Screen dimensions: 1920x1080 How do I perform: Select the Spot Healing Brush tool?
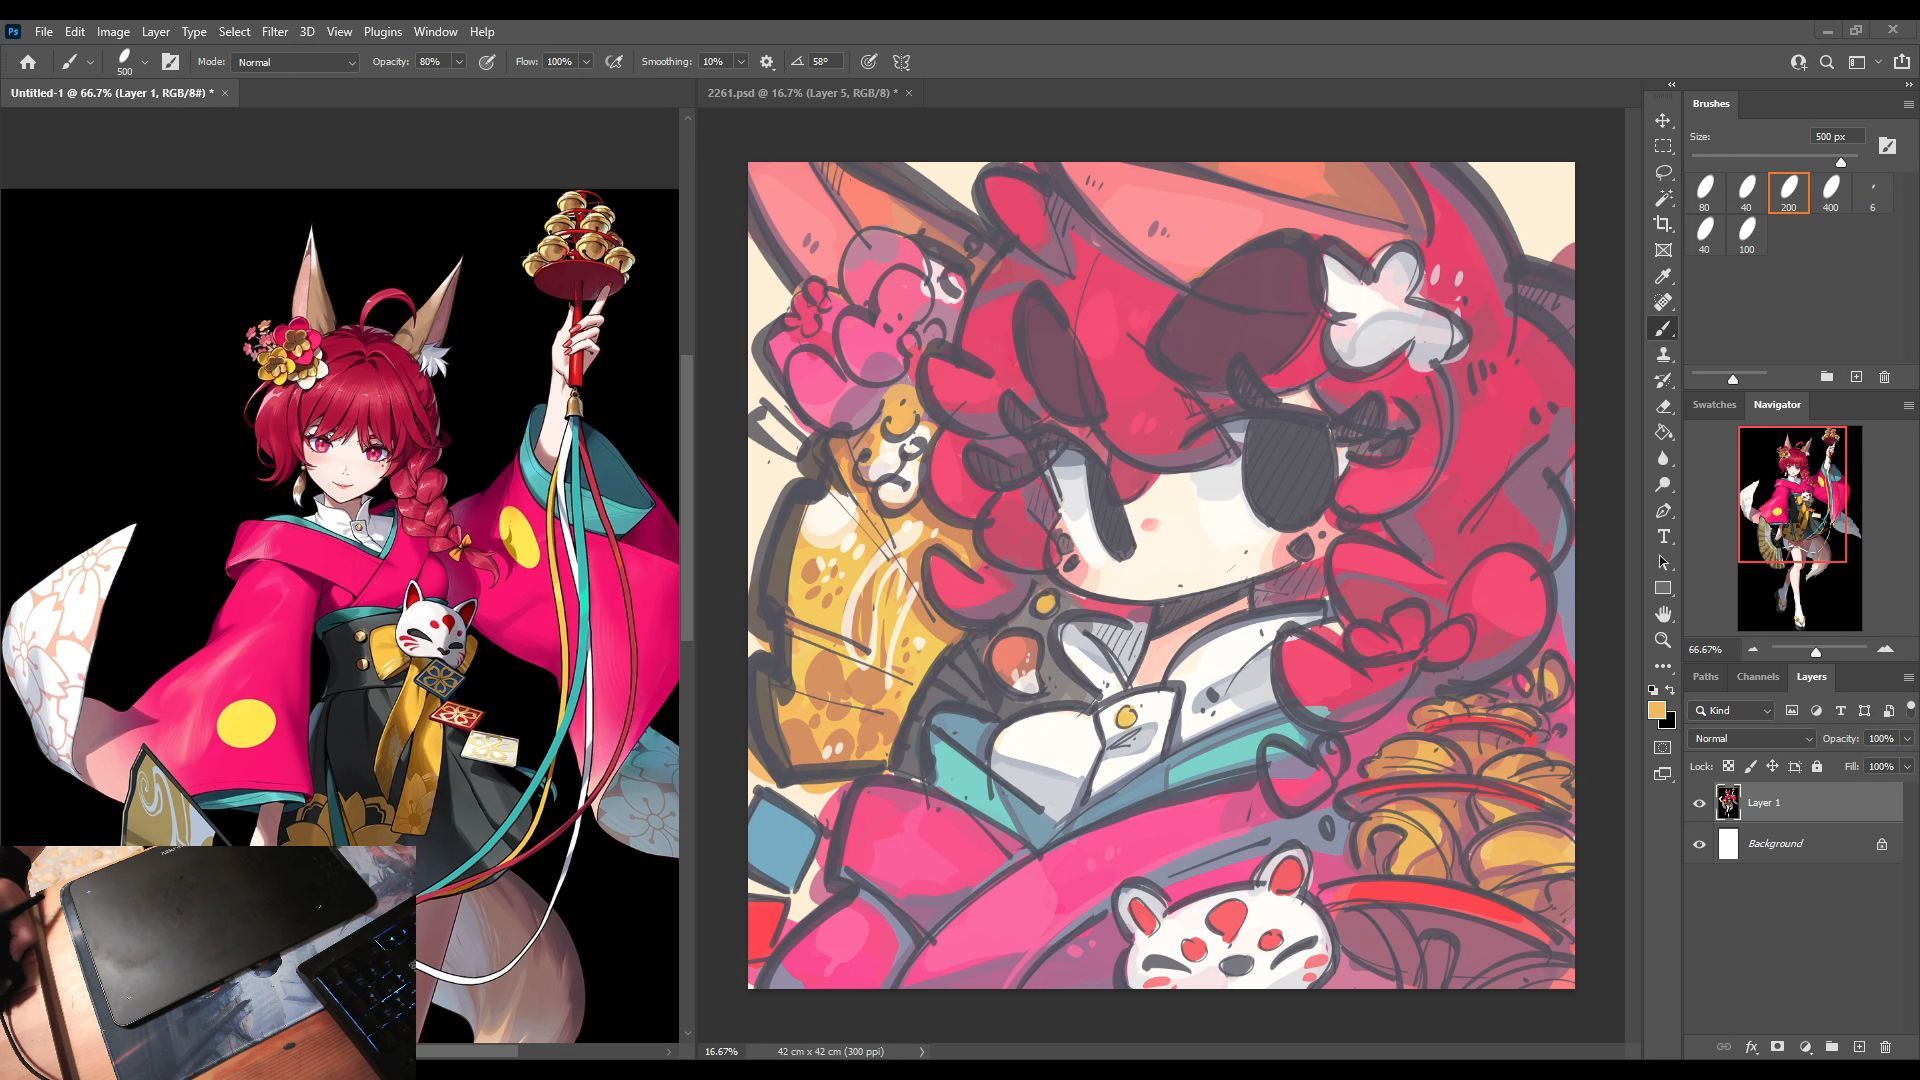click(x=1663, y=302)
